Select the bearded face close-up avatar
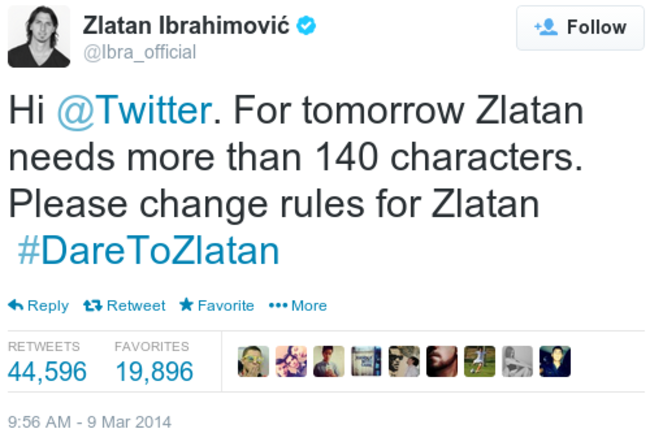This screenshot has width=650, height=442. [442, 362]
